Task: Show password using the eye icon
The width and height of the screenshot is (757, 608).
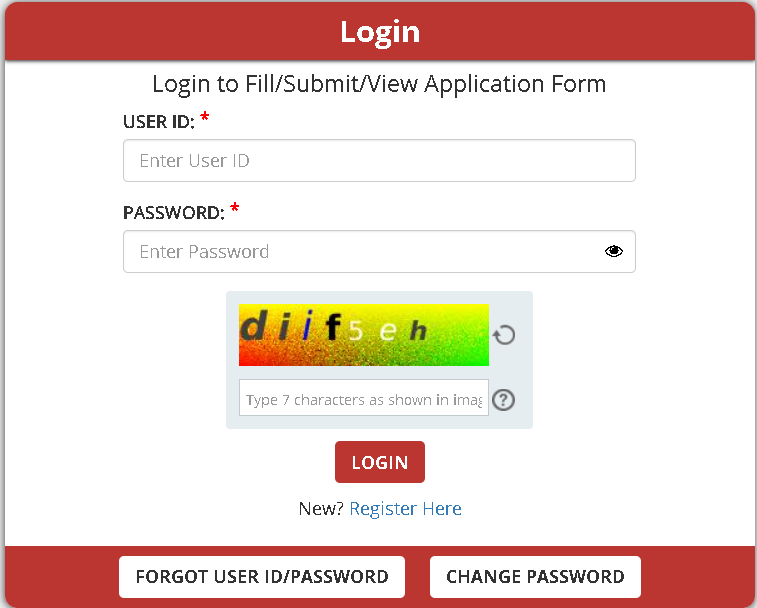Action: click(x=614, y=251)
